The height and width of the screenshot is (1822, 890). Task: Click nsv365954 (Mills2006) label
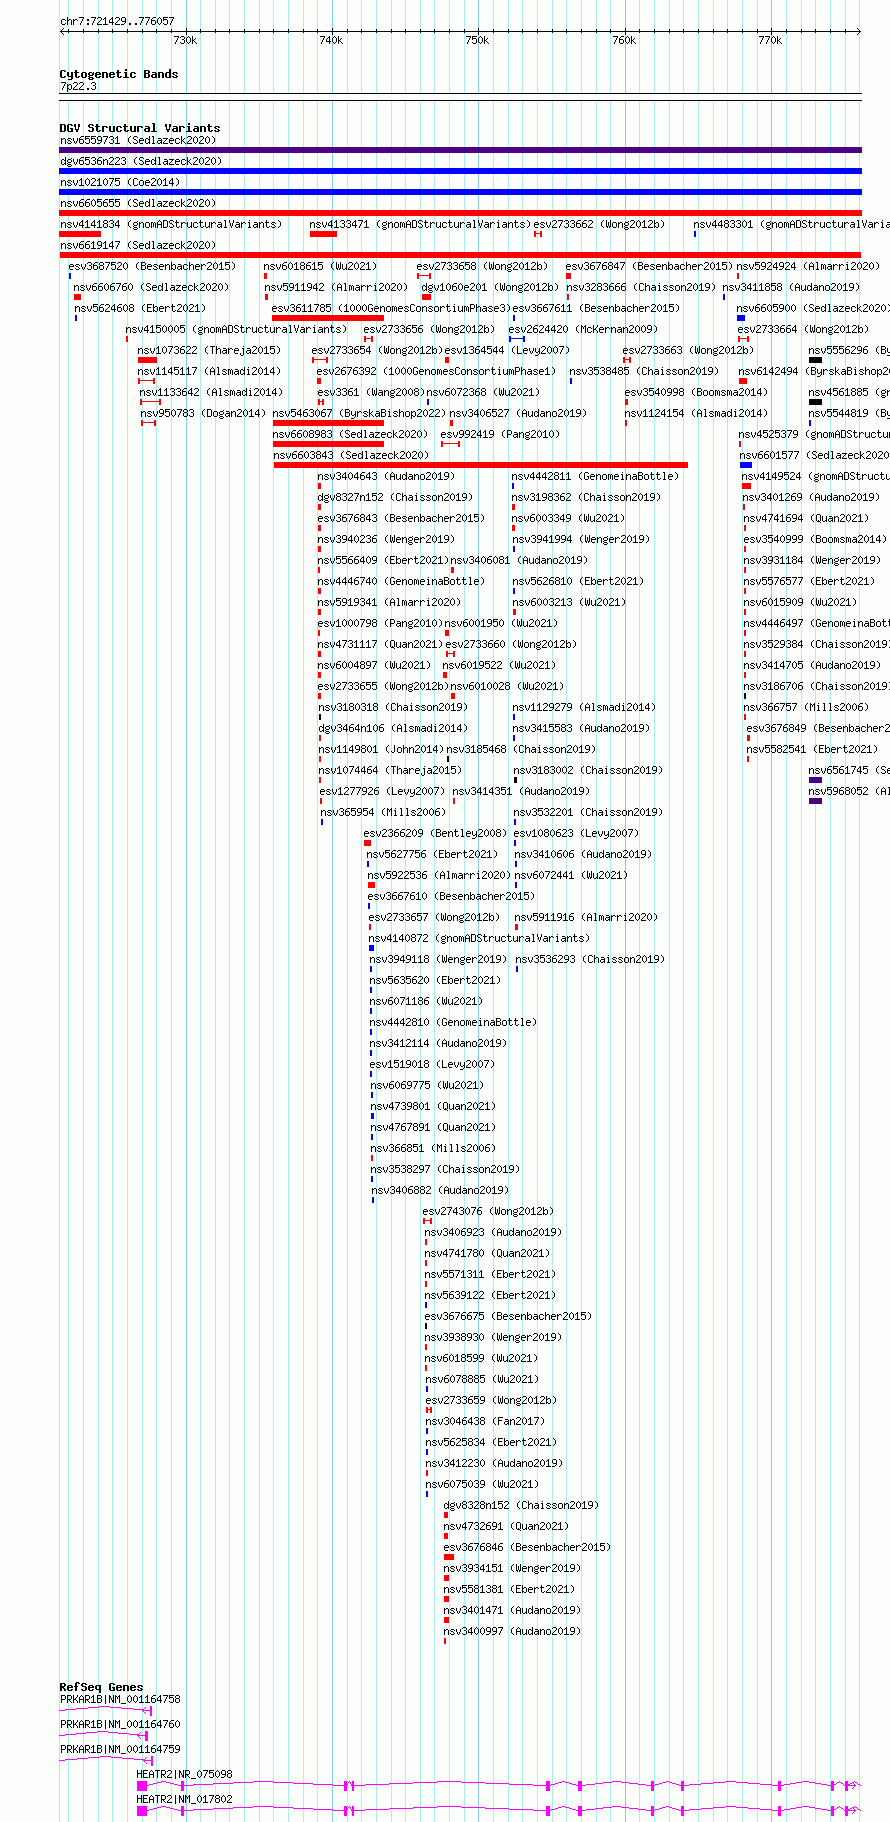383,812
